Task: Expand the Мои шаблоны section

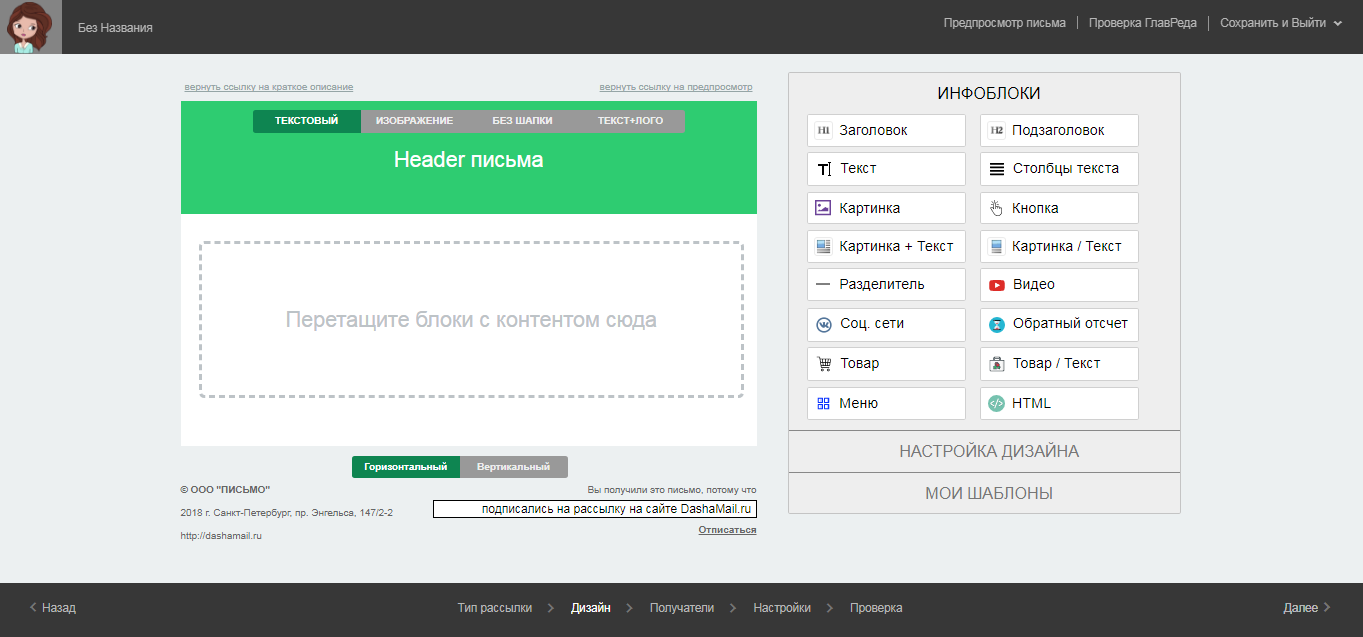Action: (988, 493)
